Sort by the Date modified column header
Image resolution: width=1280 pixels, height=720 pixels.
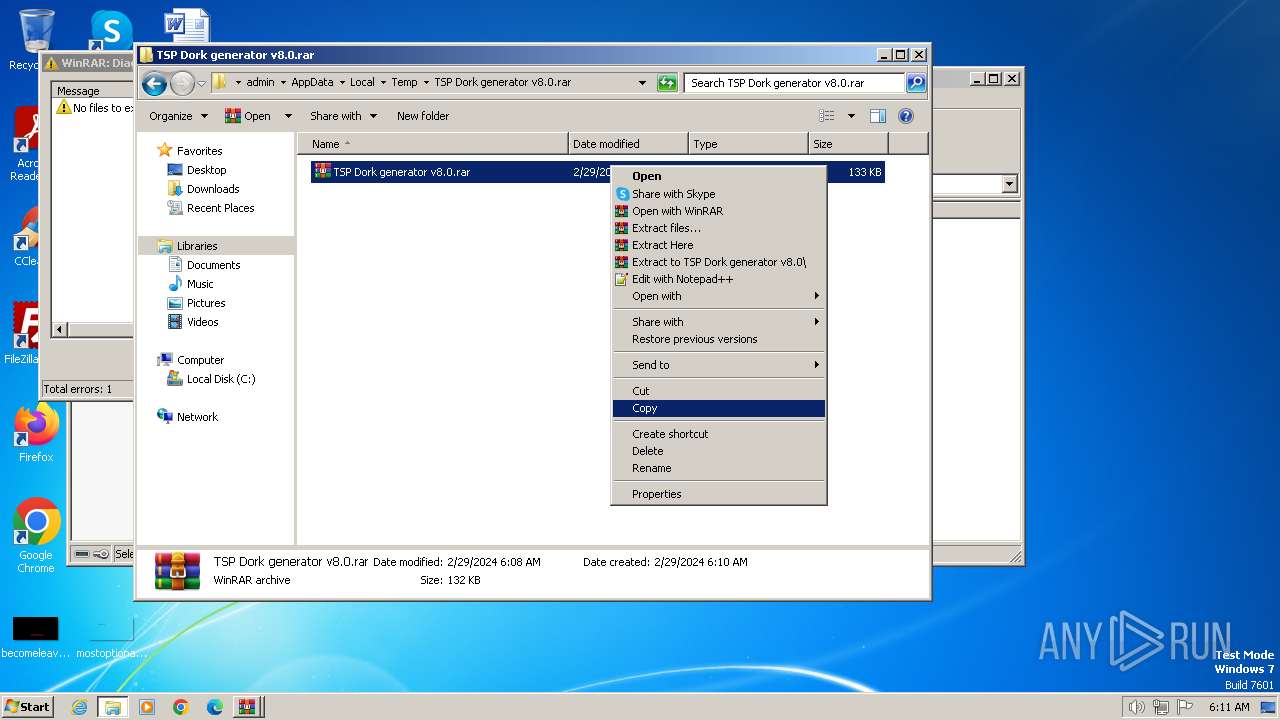pos(628,144)
